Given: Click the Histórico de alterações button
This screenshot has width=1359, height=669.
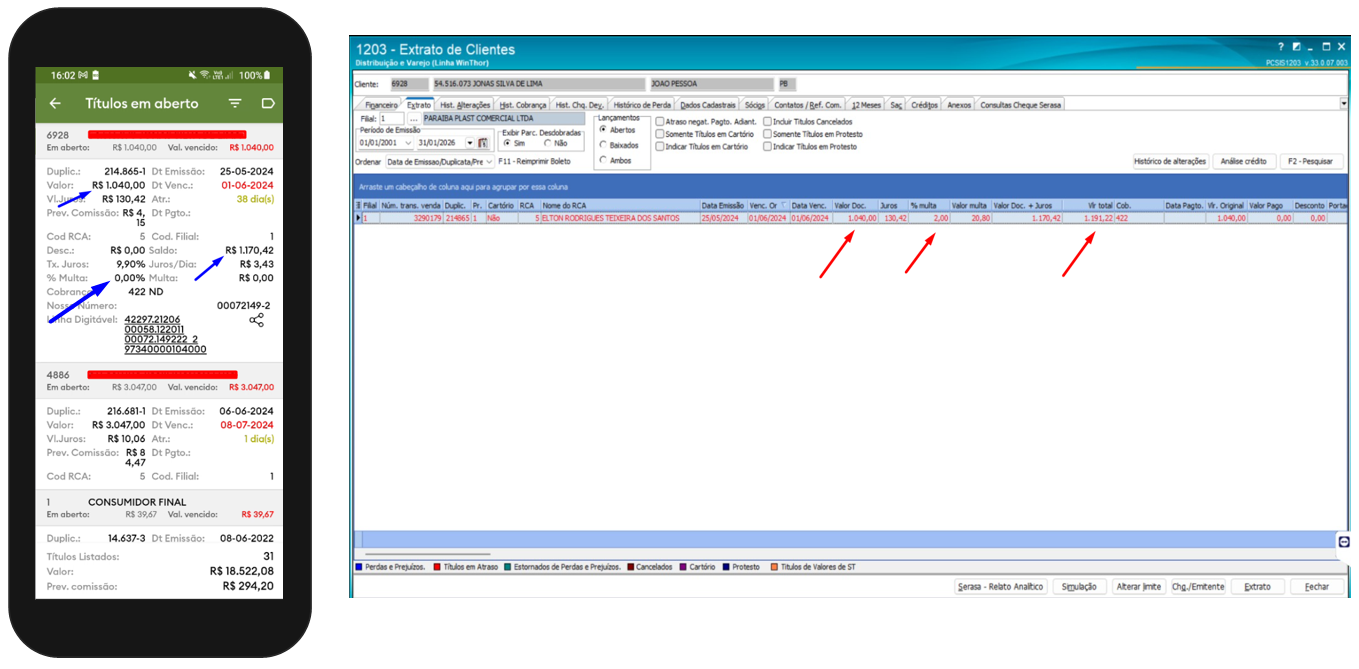Looking at the screenshot, I should point(1171,161).
